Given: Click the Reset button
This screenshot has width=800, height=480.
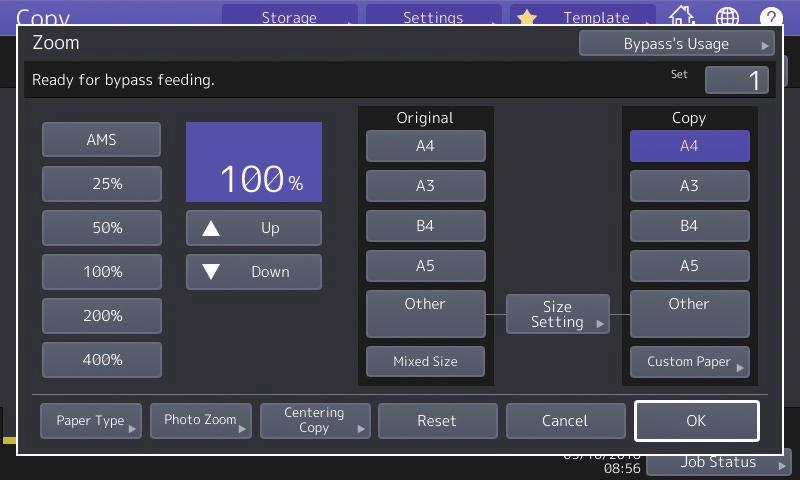Looking at the screenshot, I should click(436, 421).
